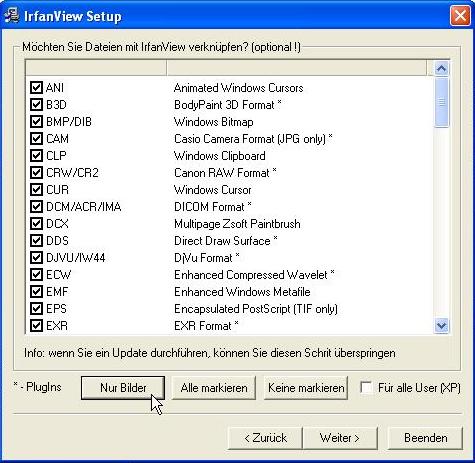Click the Alle markieren button
The width and height of the screenshot is (475, 463).
[x=214, y=388]
